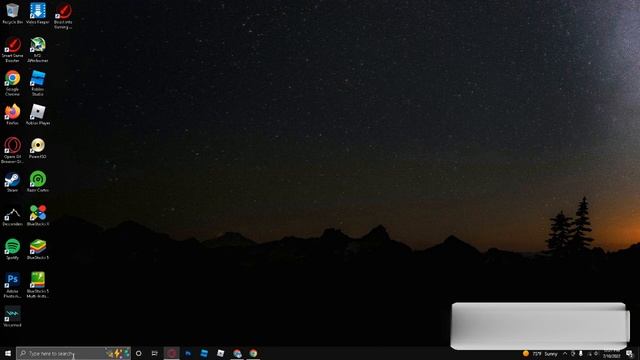Open Roblox Player from the taskbar
The width and height of the screenshot is (640, 360).
(220, 353)
